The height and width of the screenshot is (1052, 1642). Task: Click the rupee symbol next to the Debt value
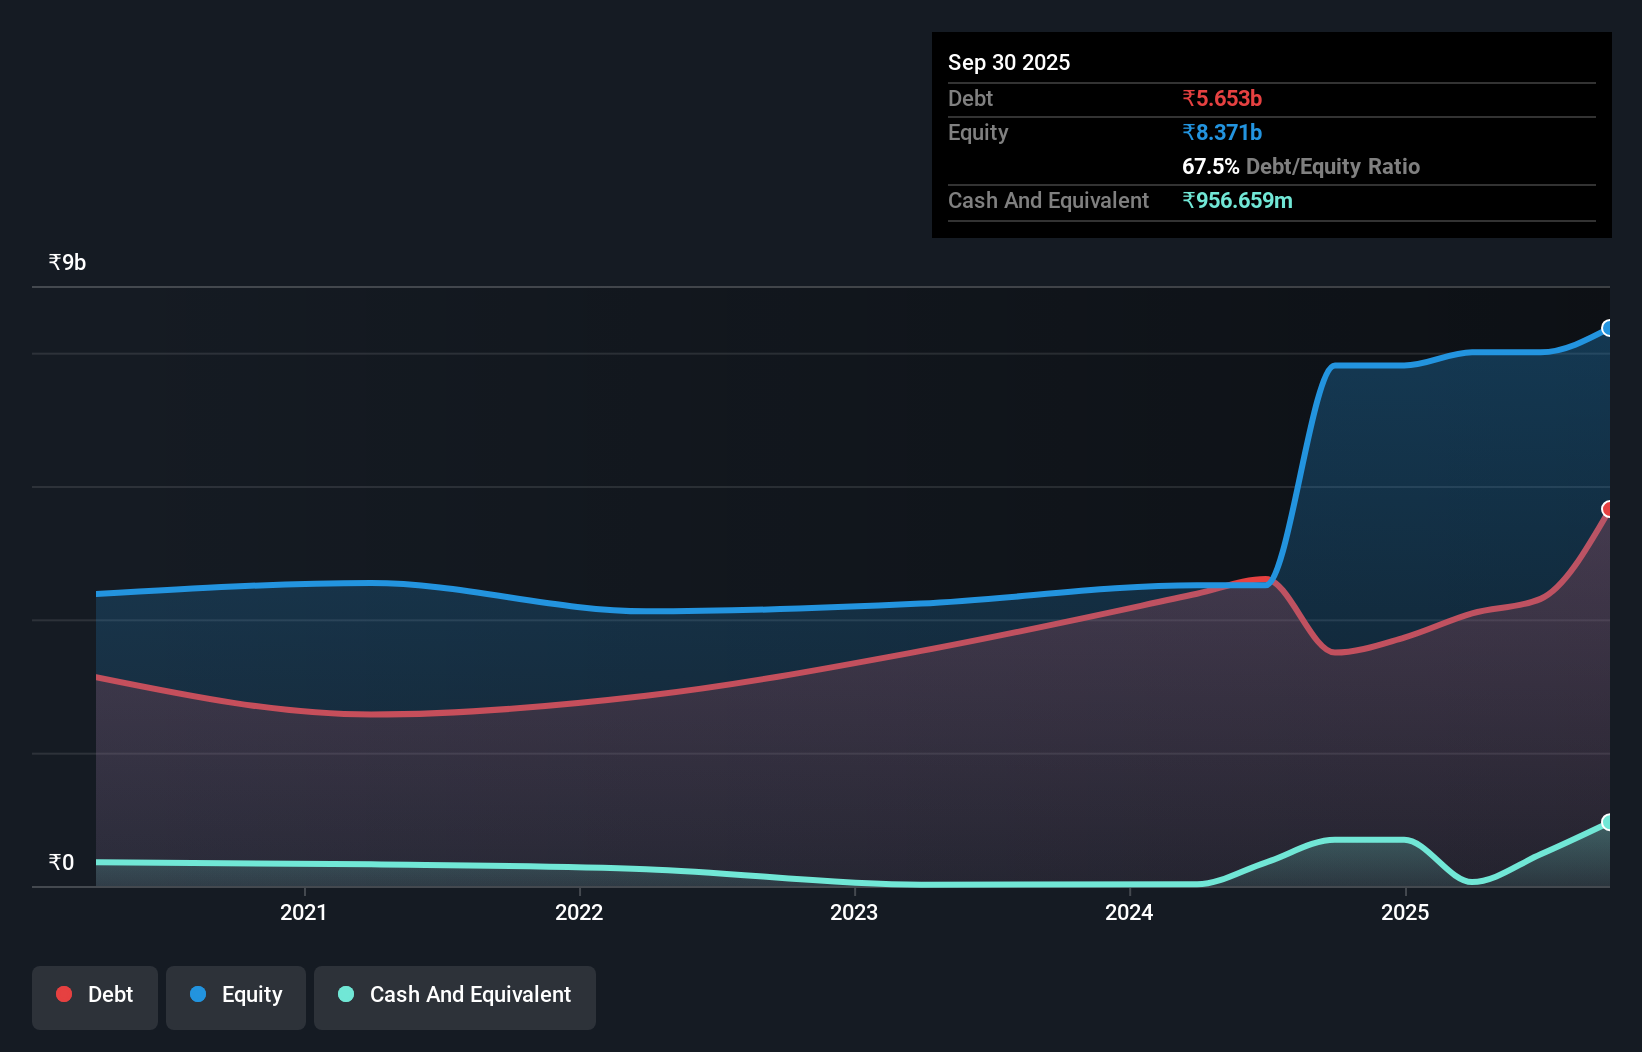tap(1189, 98)
